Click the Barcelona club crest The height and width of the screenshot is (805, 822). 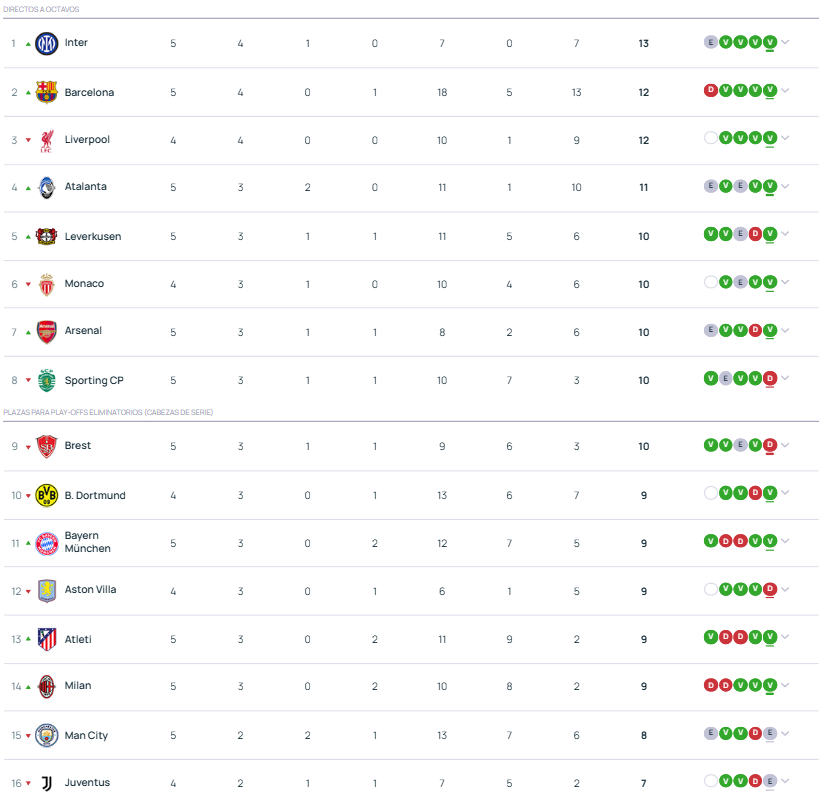coord(46,92)
